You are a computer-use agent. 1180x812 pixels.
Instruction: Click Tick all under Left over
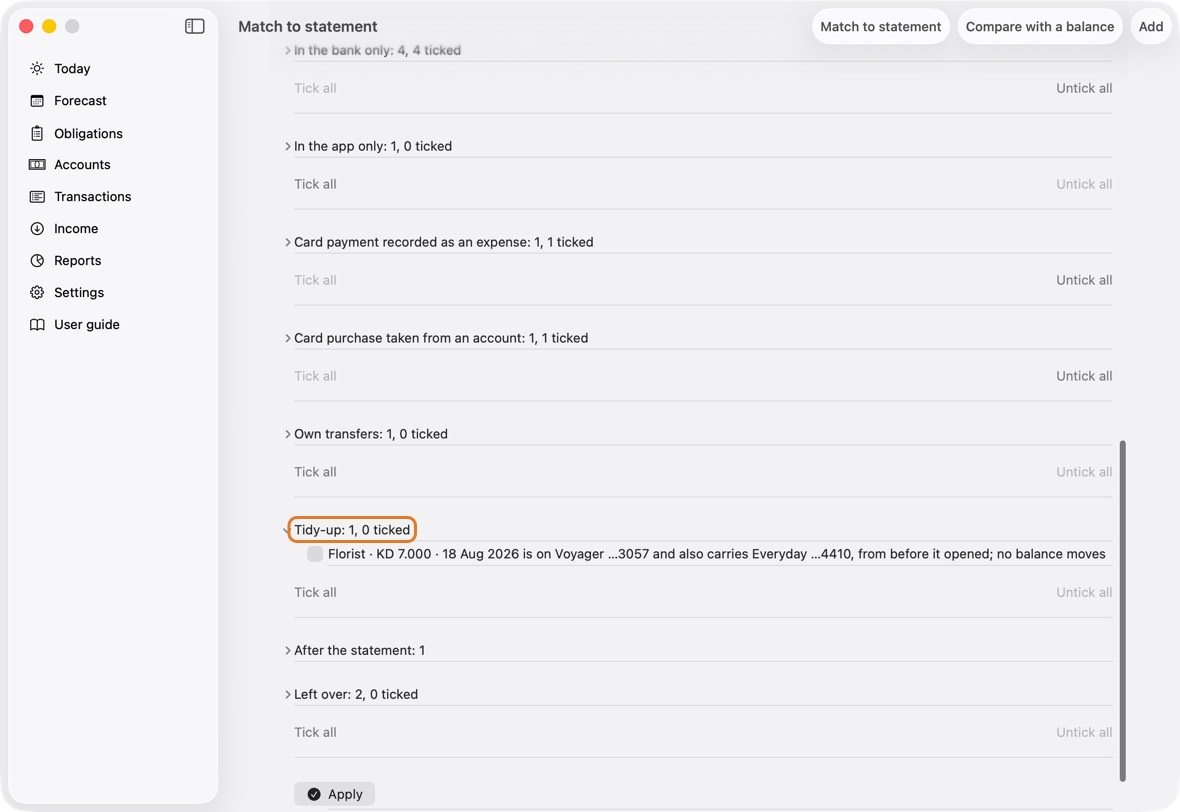coord(315,732)
